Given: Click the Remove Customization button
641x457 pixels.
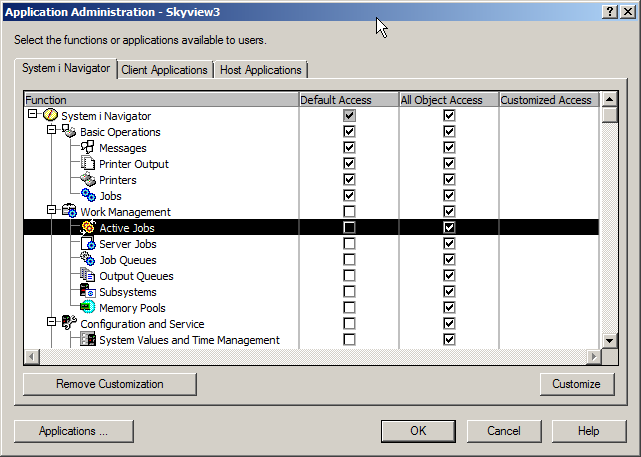Looking at the screenshot, I should pyautogui.click(x=110, y=384).
